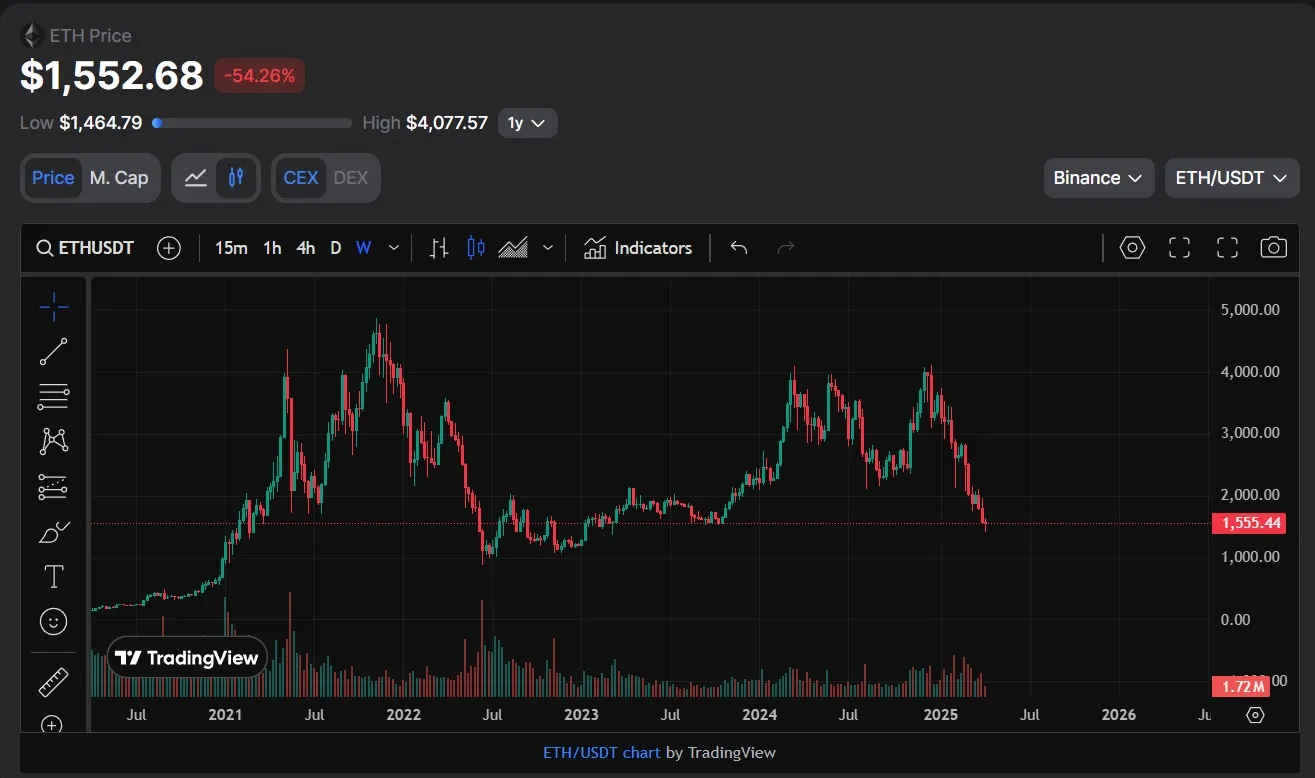Switch to line chart view
The height and width of the screenshot is (778, 1315).
click(x=196, y=178)
